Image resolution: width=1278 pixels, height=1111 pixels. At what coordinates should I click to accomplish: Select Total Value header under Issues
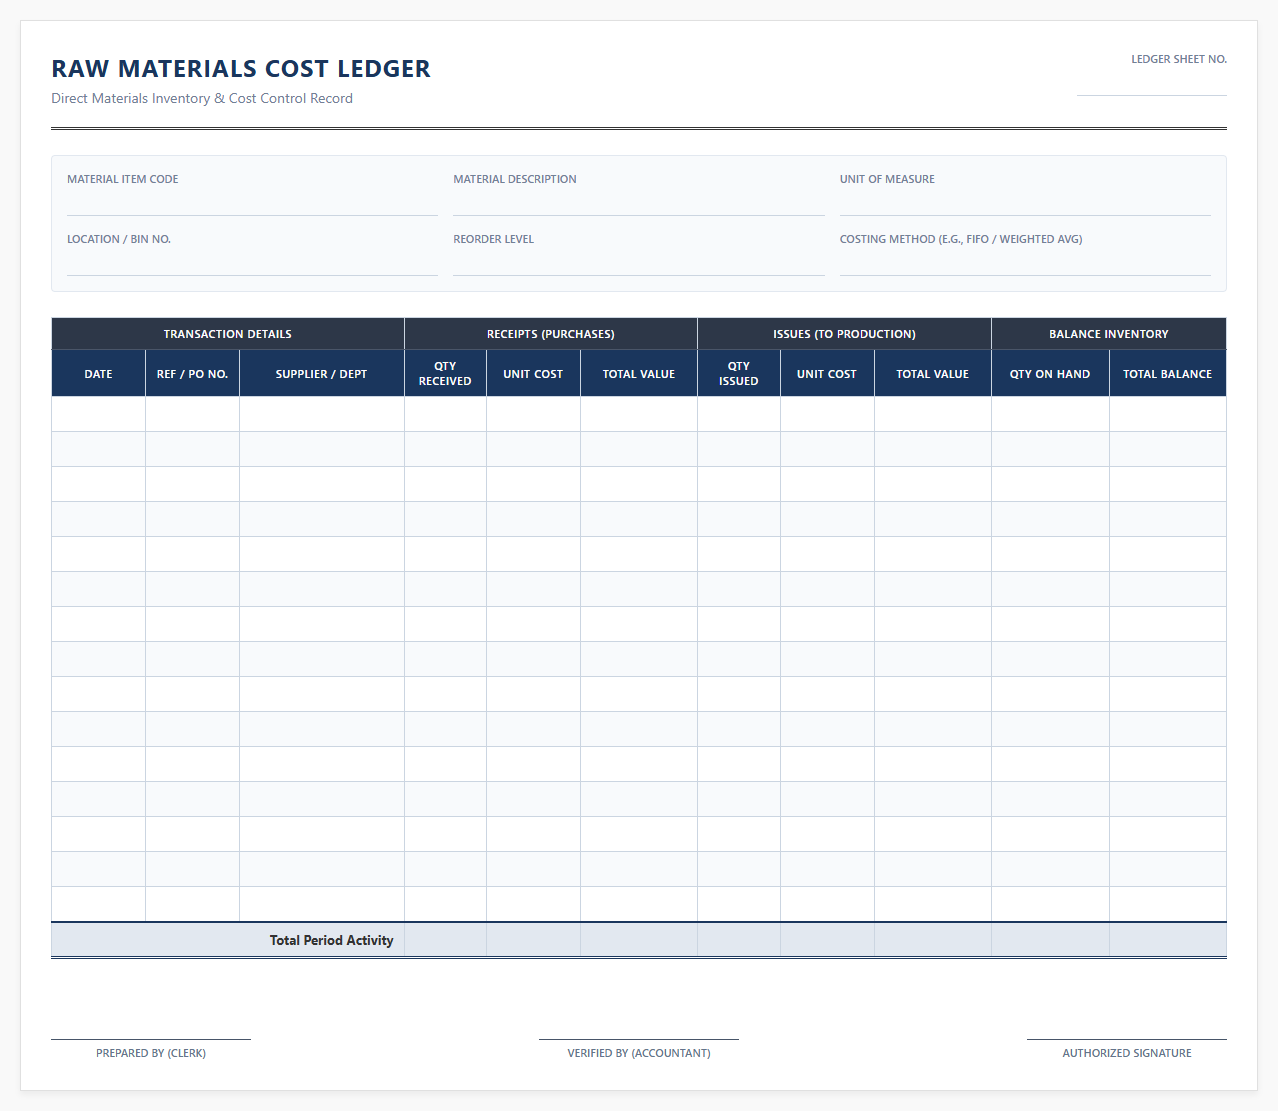click(x=933, y=374)
